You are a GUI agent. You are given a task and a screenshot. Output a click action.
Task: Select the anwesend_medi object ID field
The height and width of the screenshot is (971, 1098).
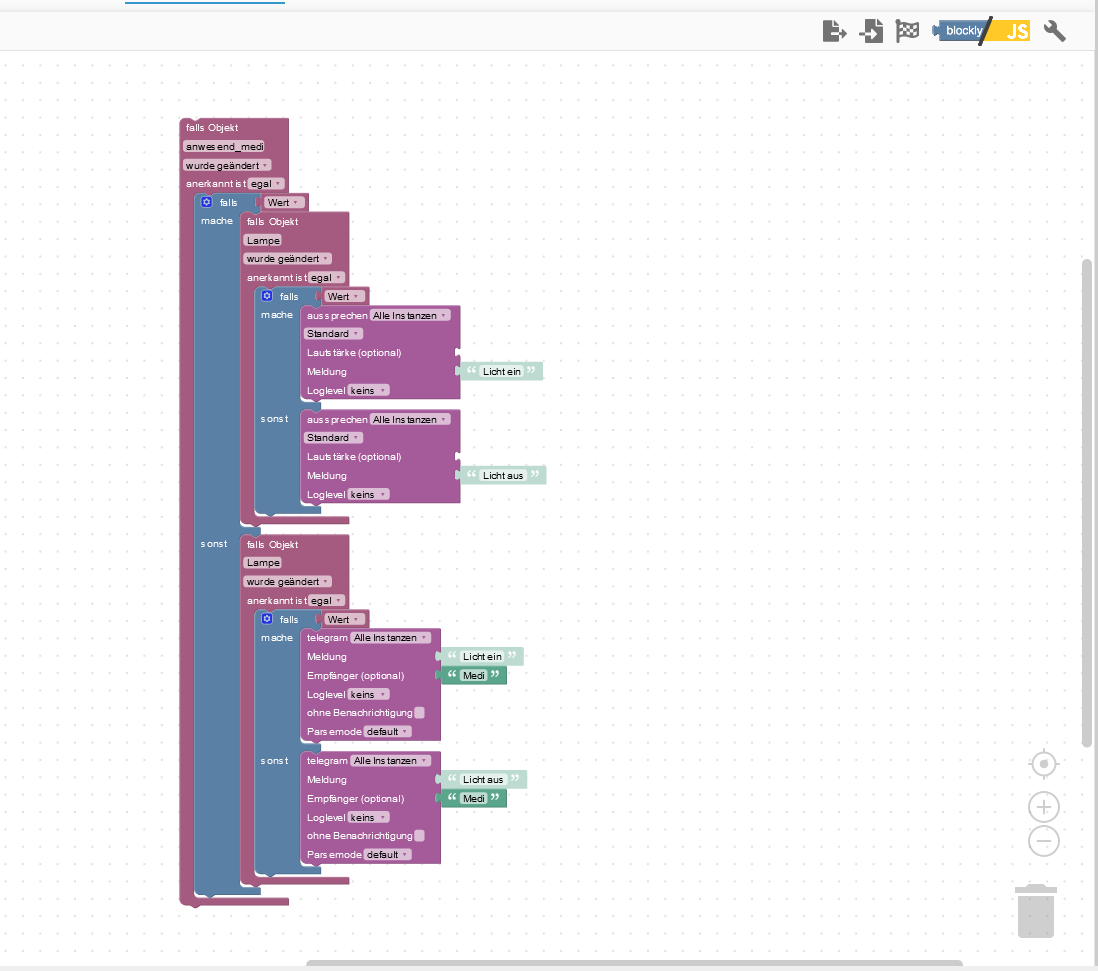(224, 147)
